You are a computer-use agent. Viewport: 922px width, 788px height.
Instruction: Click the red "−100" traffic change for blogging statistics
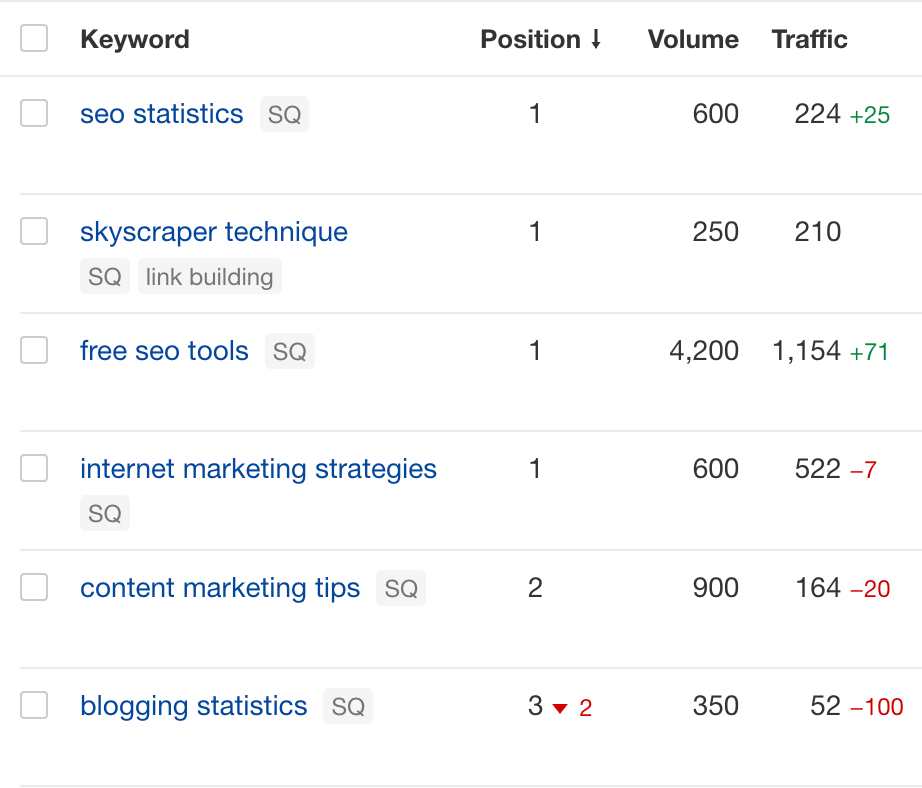tap(874, 707)
